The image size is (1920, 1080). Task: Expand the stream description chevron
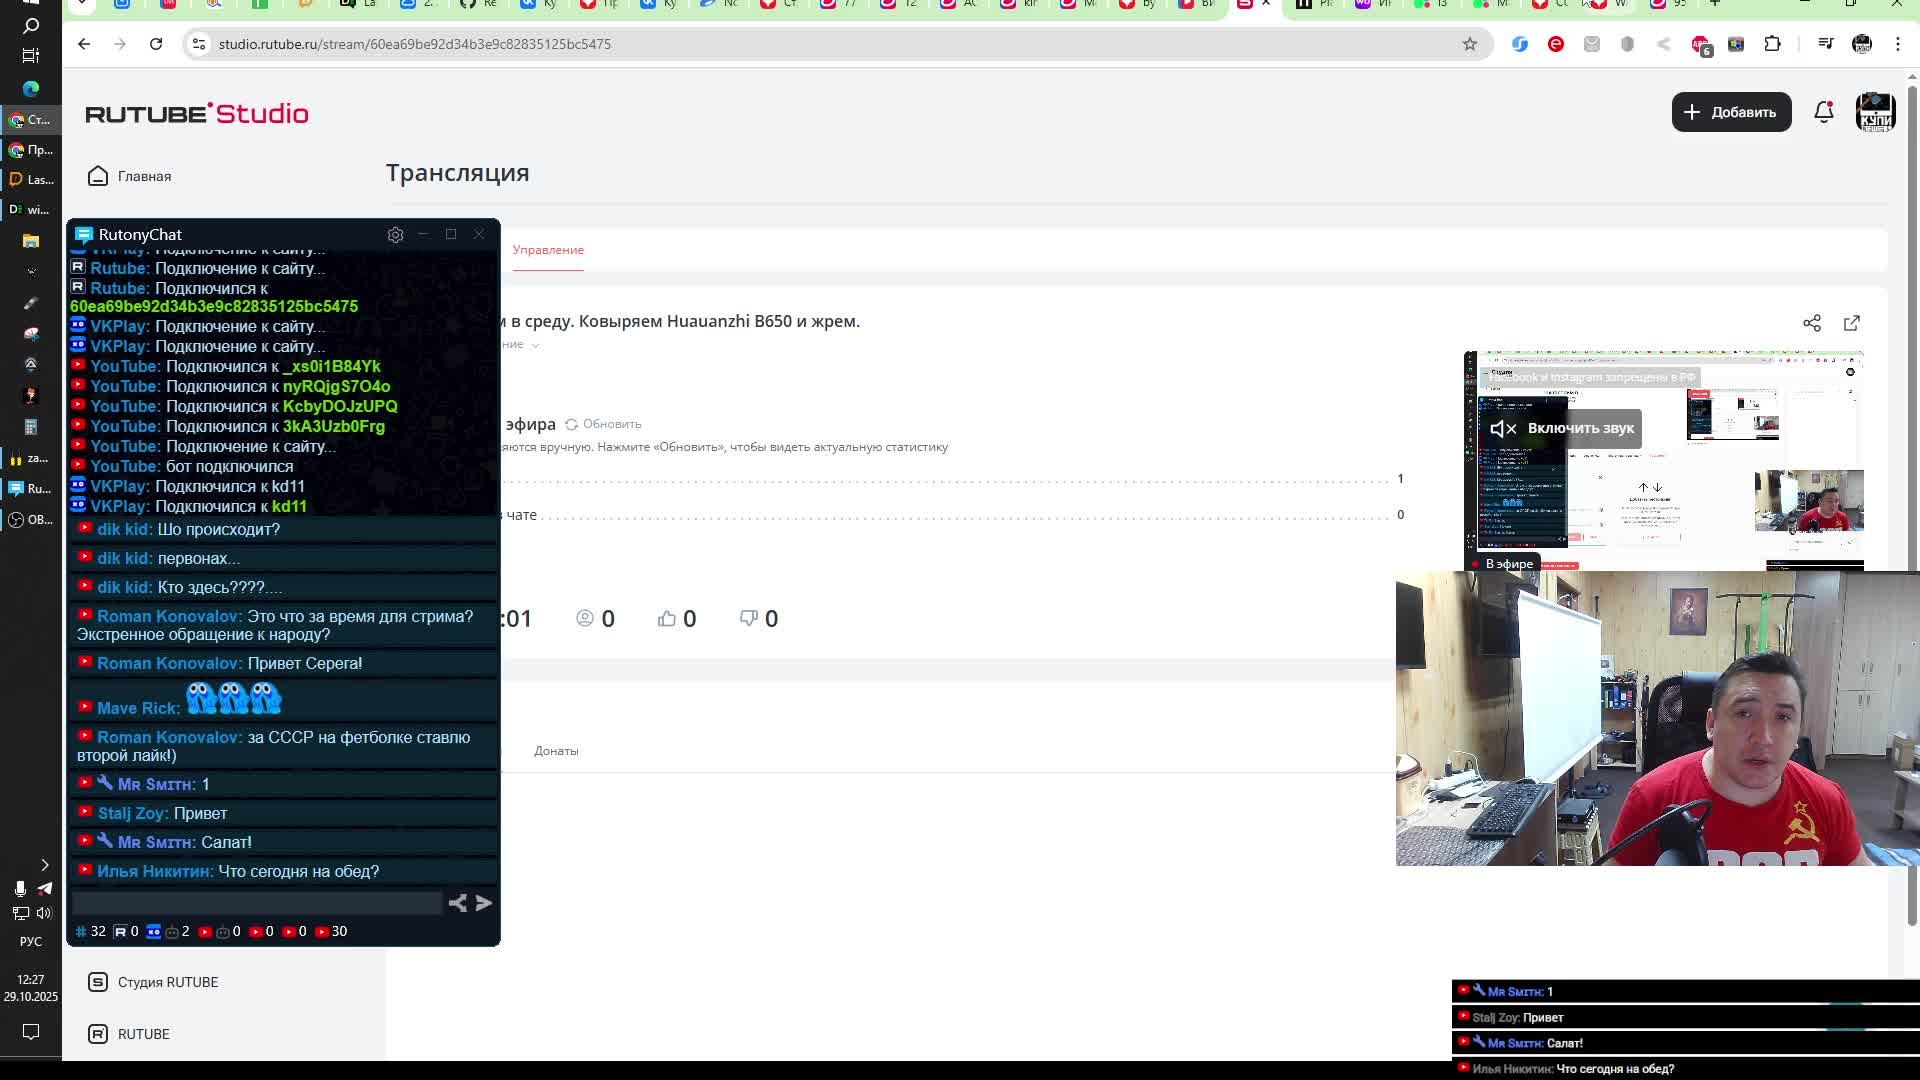[x=535, y=345]
